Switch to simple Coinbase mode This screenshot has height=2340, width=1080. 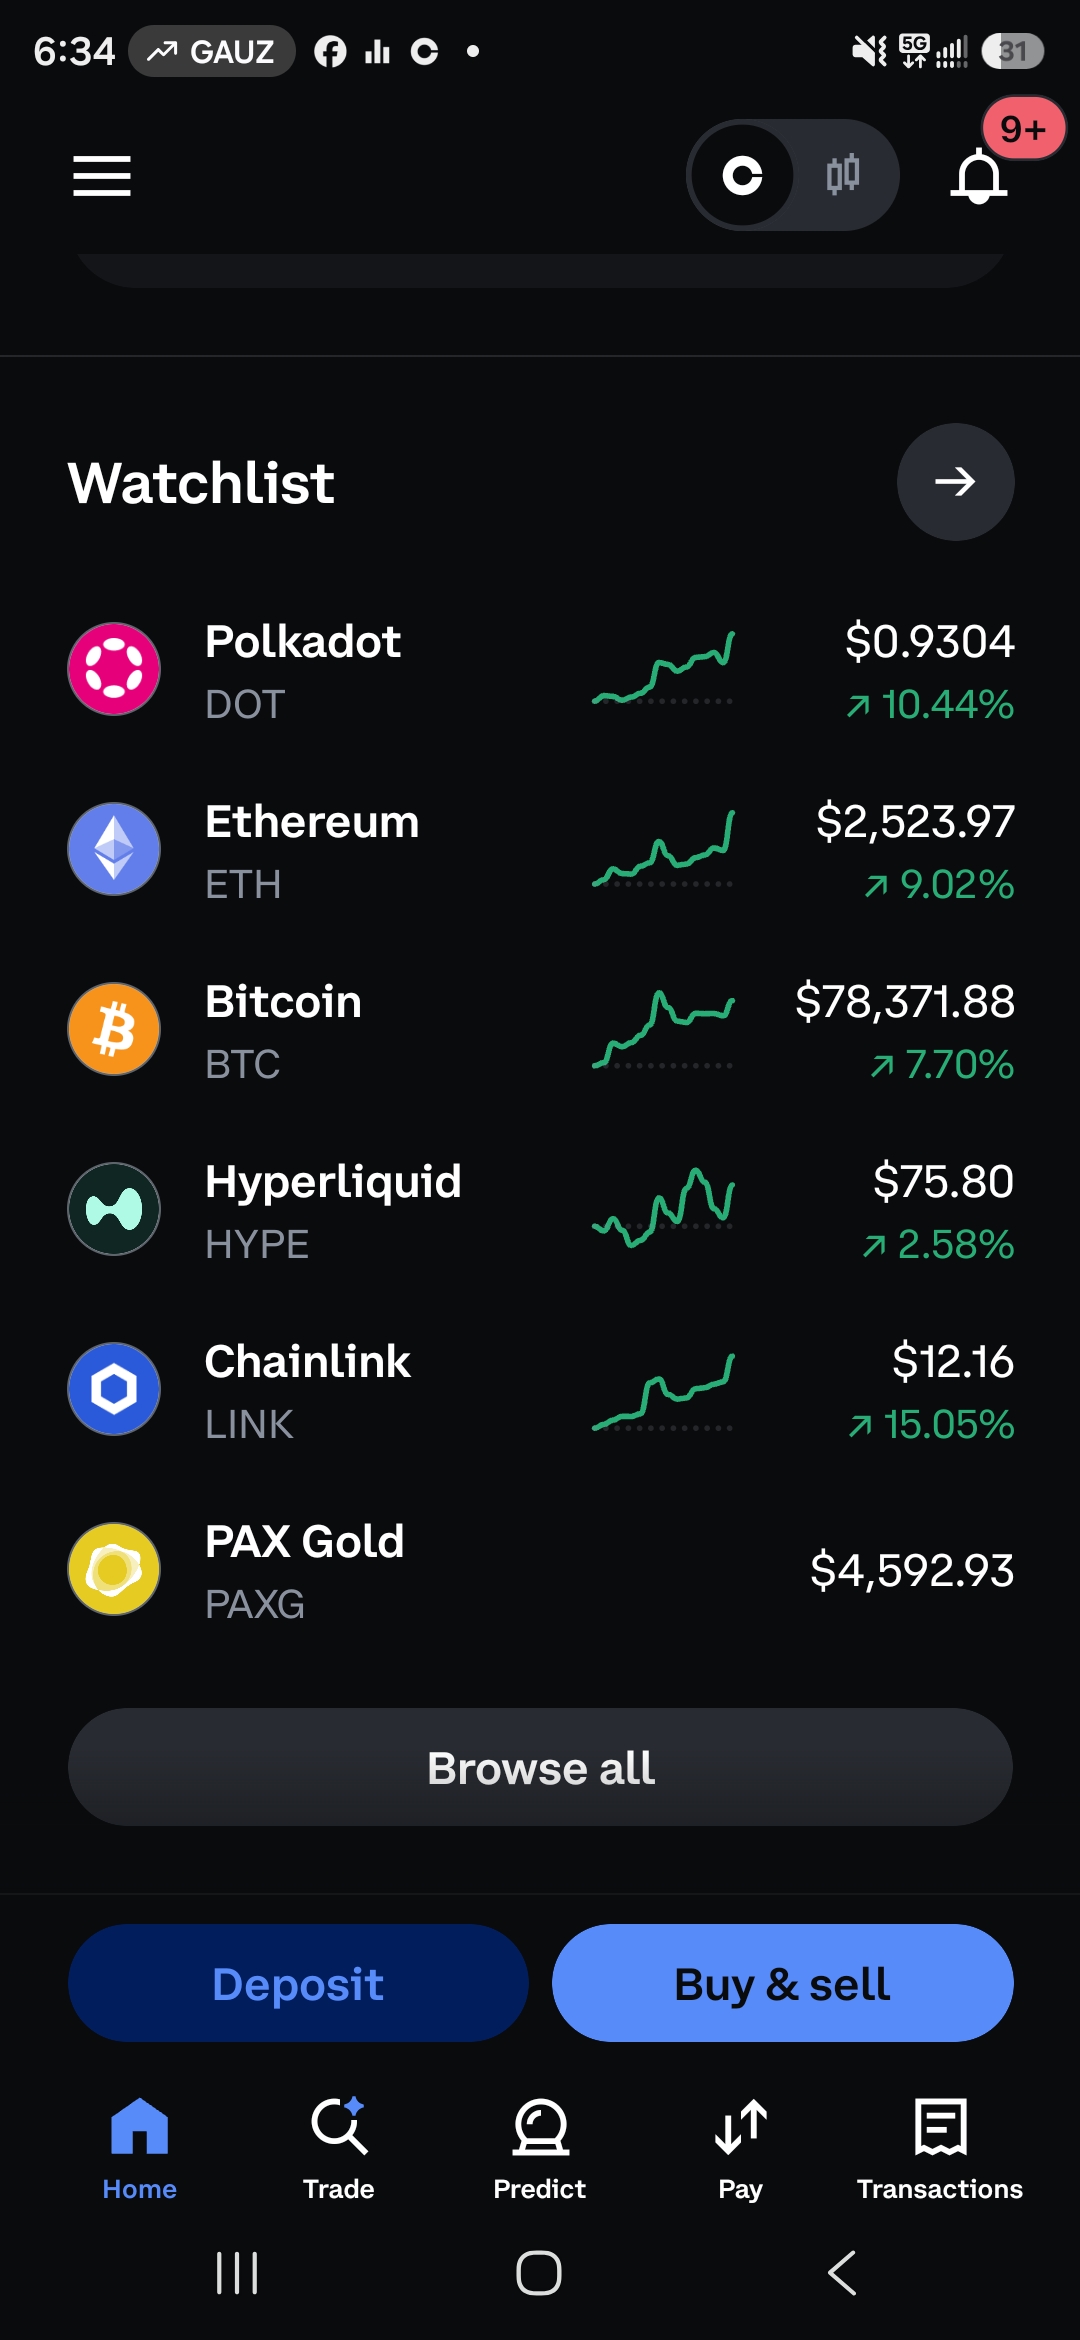coord(742,176)
